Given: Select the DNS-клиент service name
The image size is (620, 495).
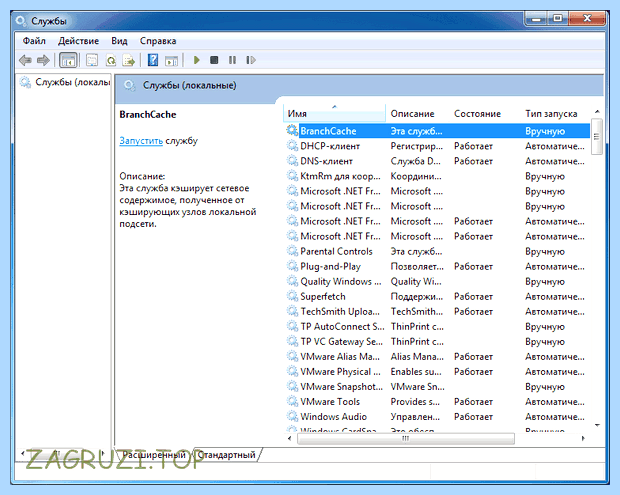Looking at the screenshot, I should coord(326,161).
